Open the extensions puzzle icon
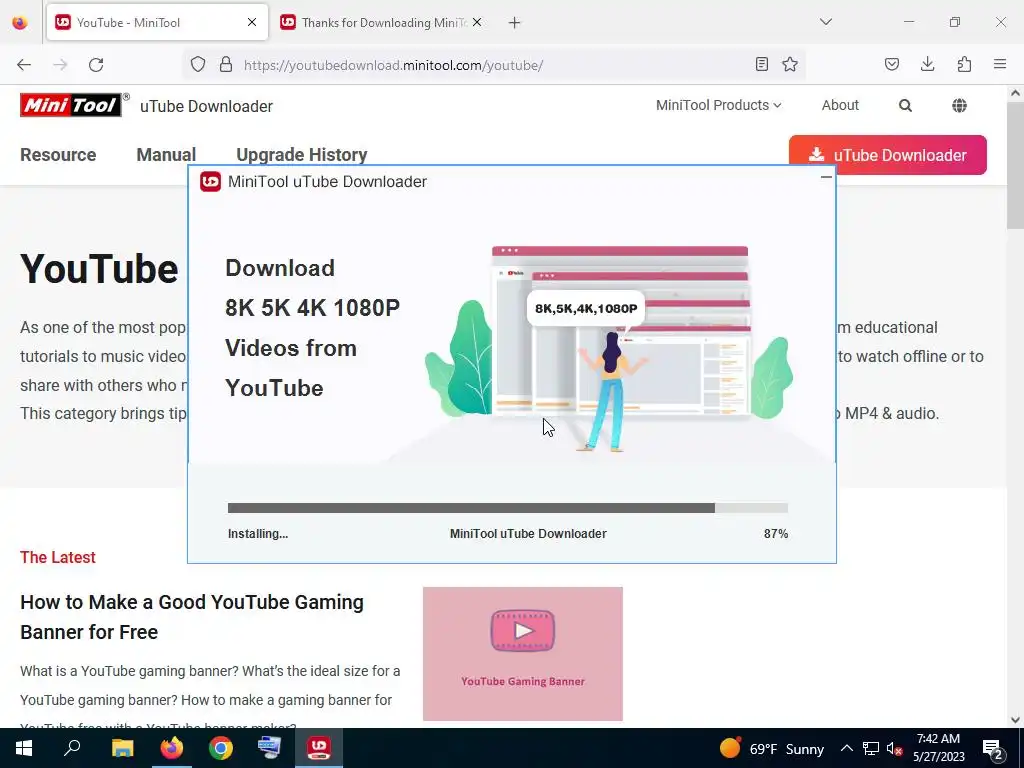1024x768 pixels. coord(964,65)
